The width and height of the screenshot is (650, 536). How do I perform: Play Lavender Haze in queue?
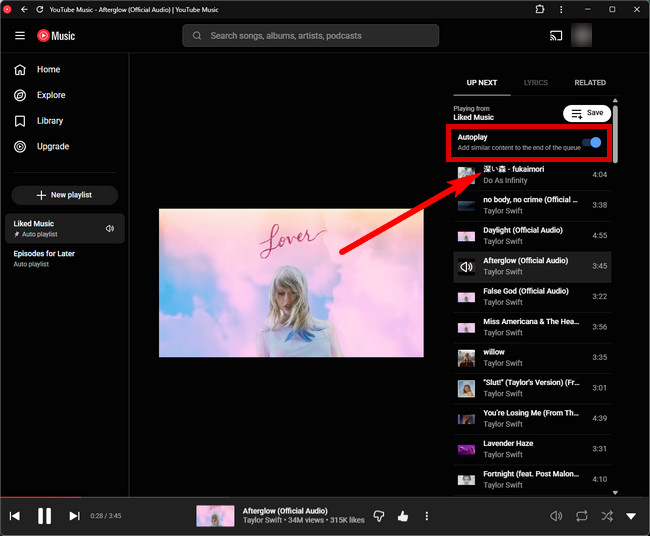pos(532,449)
